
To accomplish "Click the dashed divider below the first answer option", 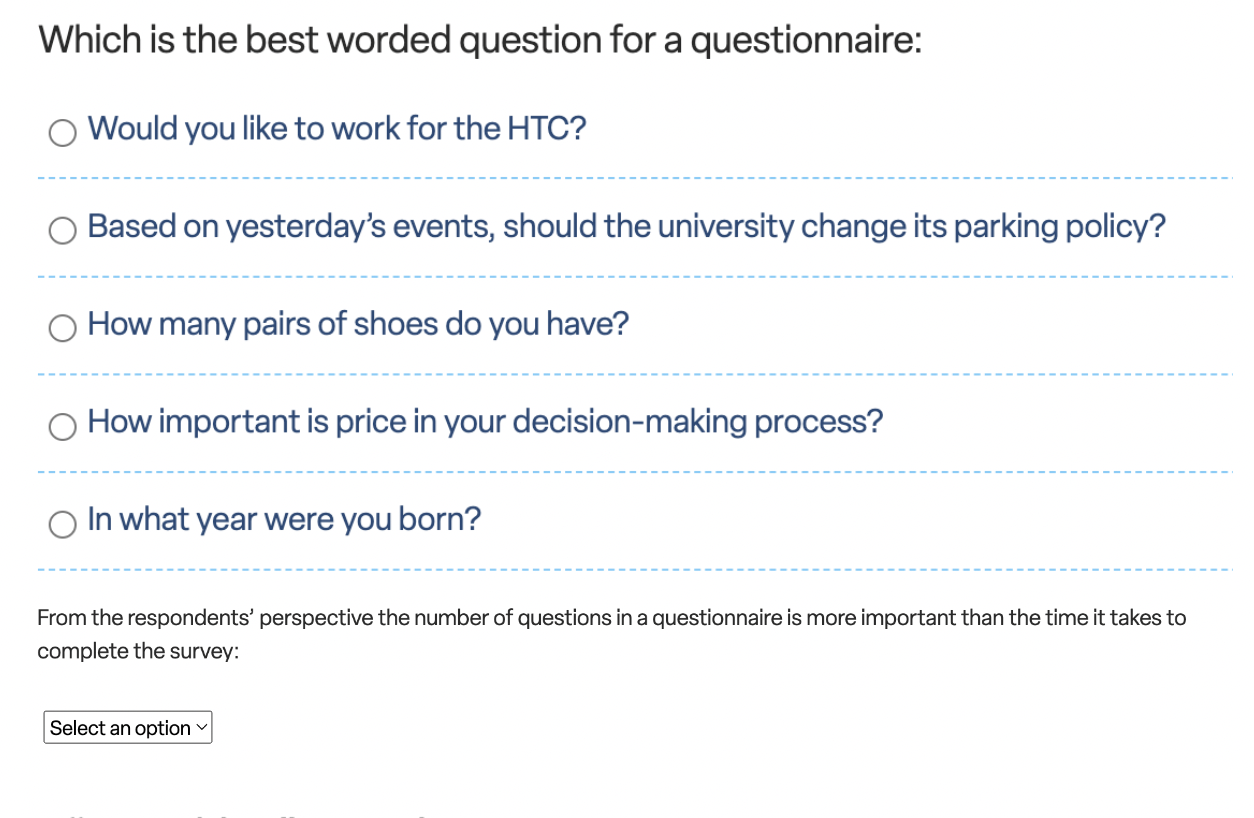I will pyautogui.click(x=627, y=177).
